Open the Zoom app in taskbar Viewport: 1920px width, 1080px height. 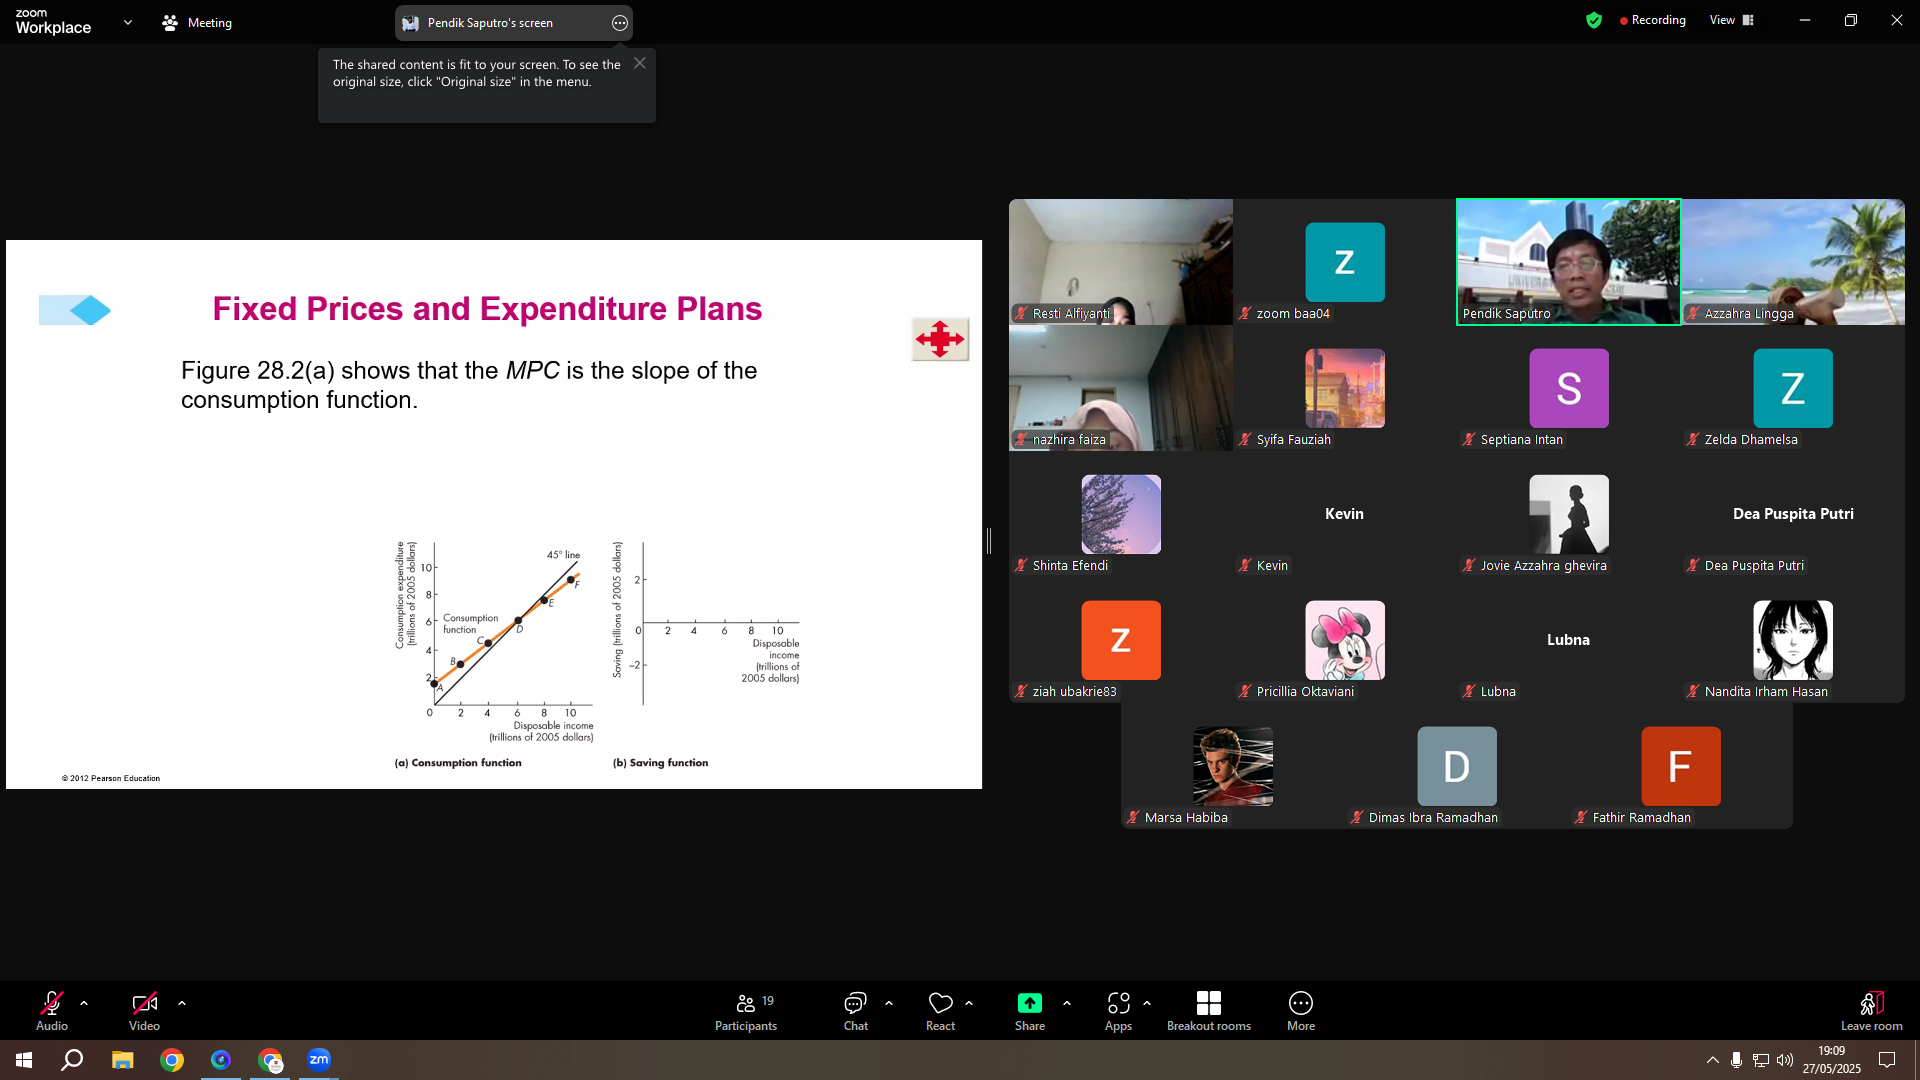[319, 1060]
